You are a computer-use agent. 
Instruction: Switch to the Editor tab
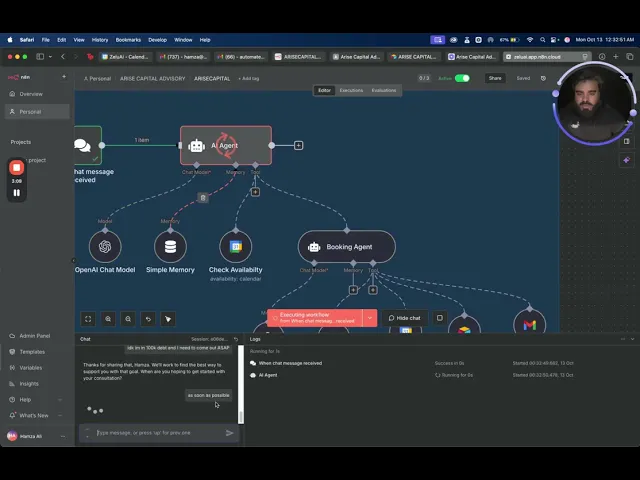(x=324, y=90)
